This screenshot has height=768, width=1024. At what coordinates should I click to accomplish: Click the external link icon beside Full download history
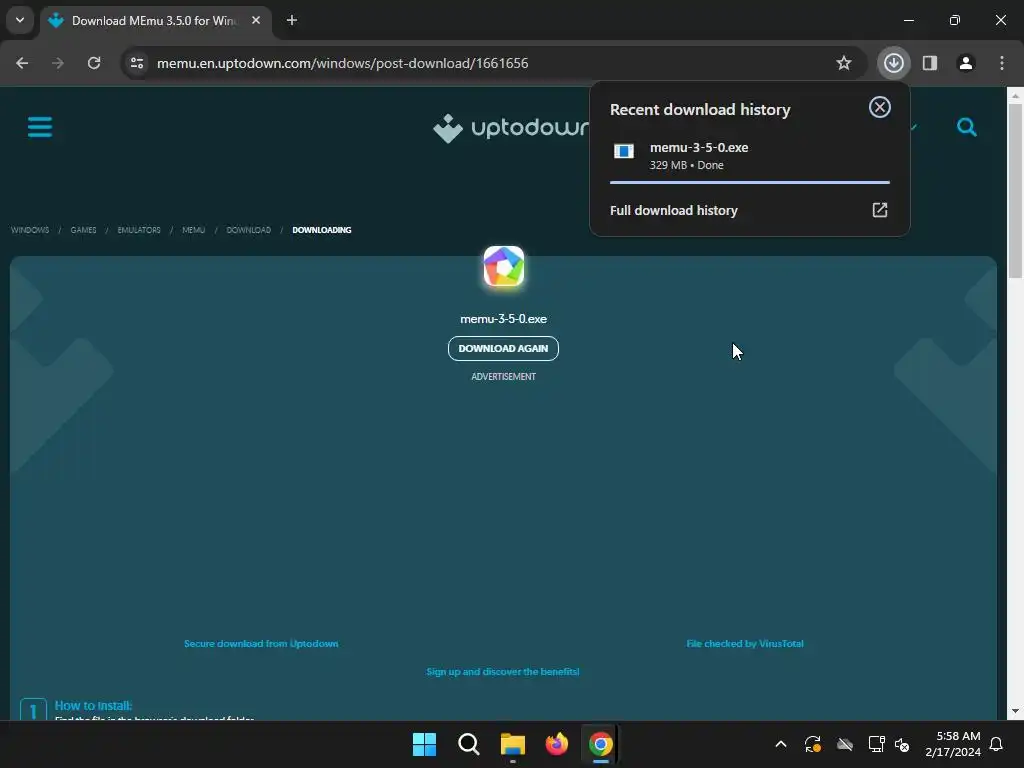(x=880, y=210)
